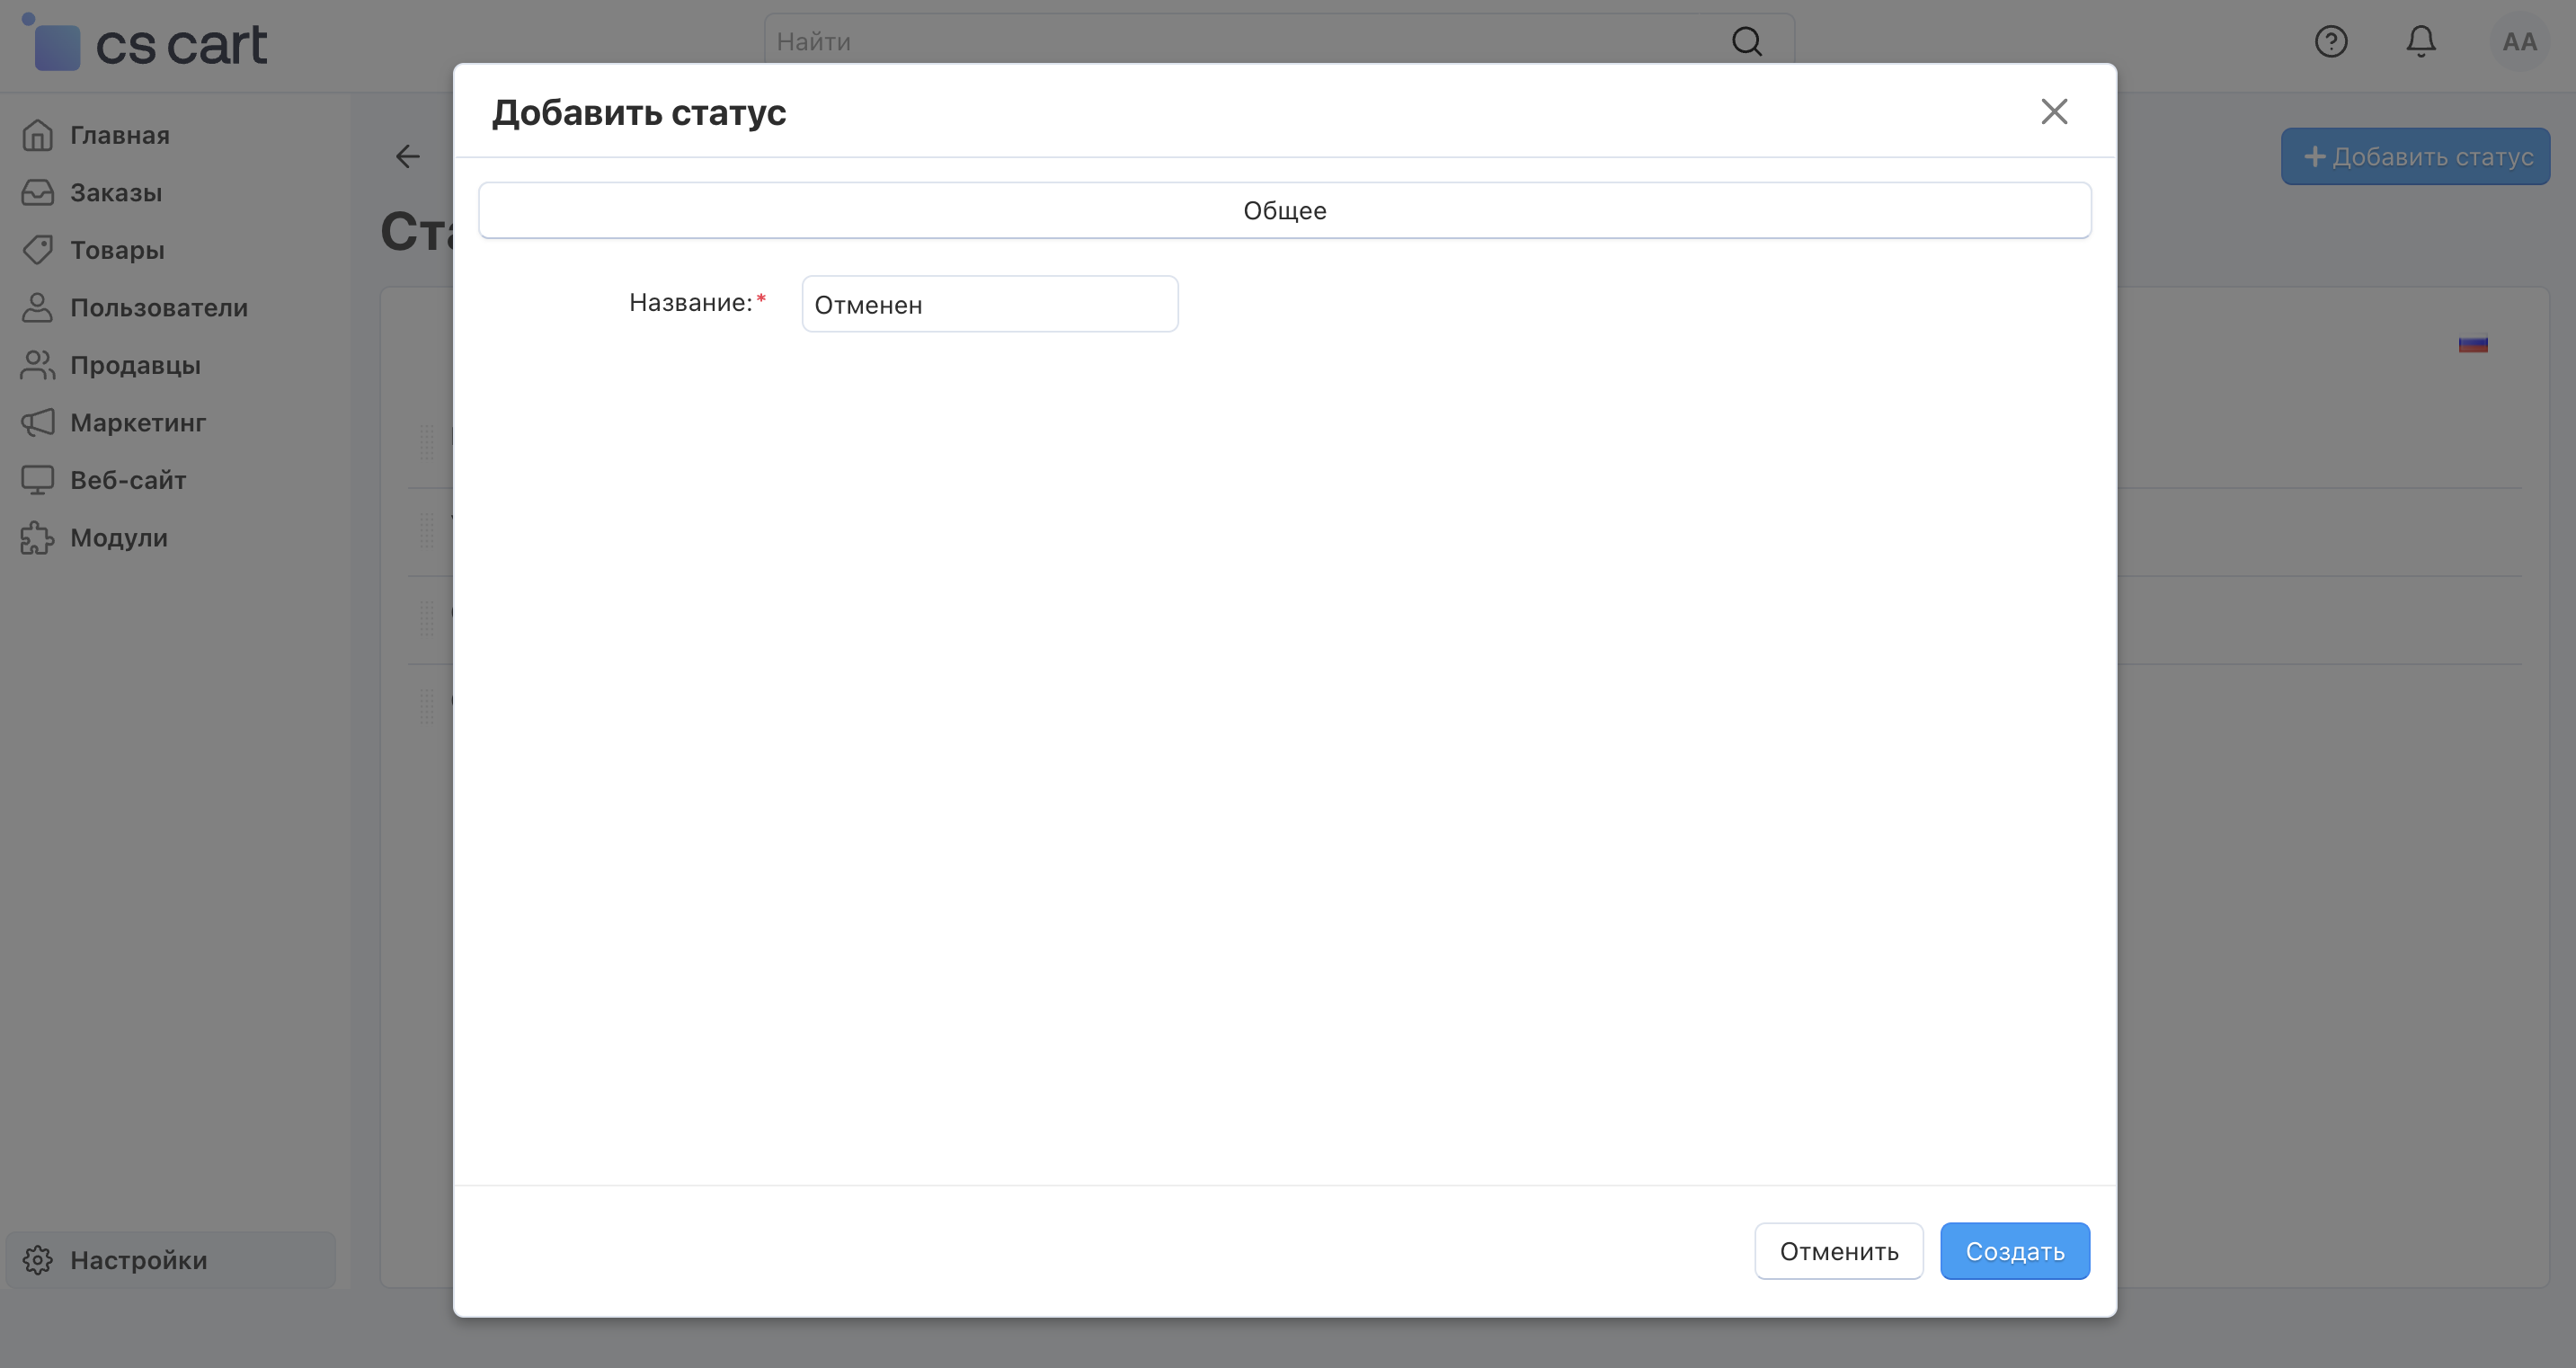Click the Пользователи user icon

pyautogui.click(x=37, y=307)
